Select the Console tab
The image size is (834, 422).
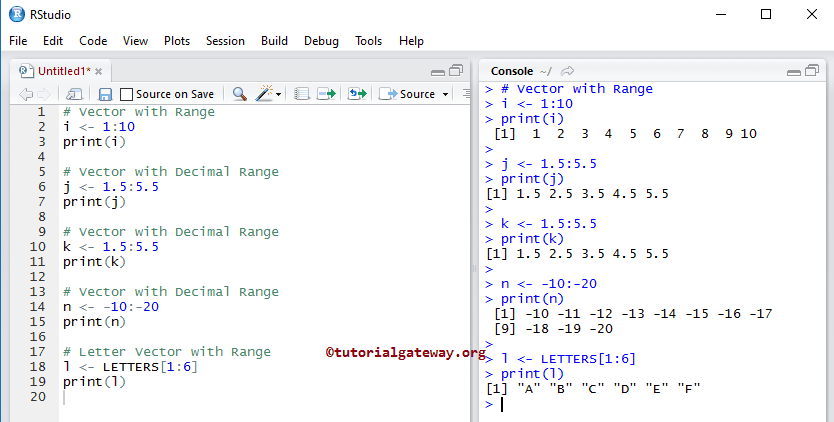click(512, 71)
